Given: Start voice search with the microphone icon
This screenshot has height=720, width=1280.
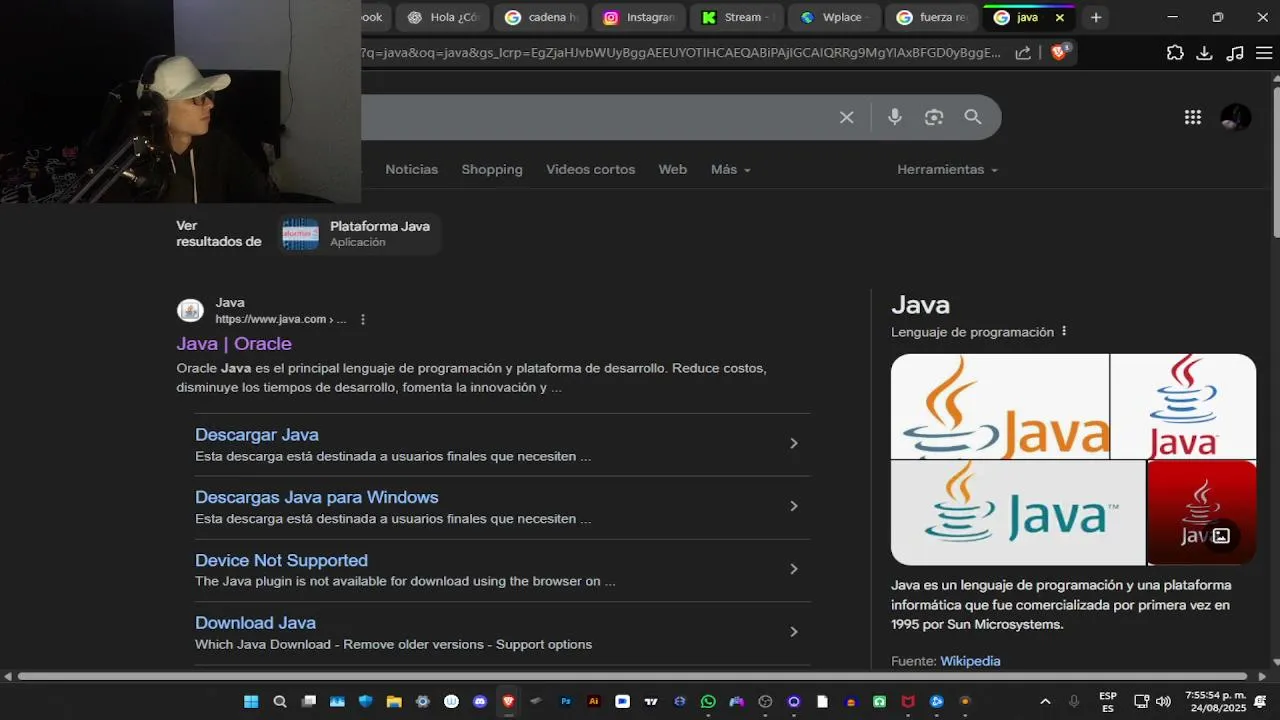Looking at the screenshot, I should (x=894, y=118).
